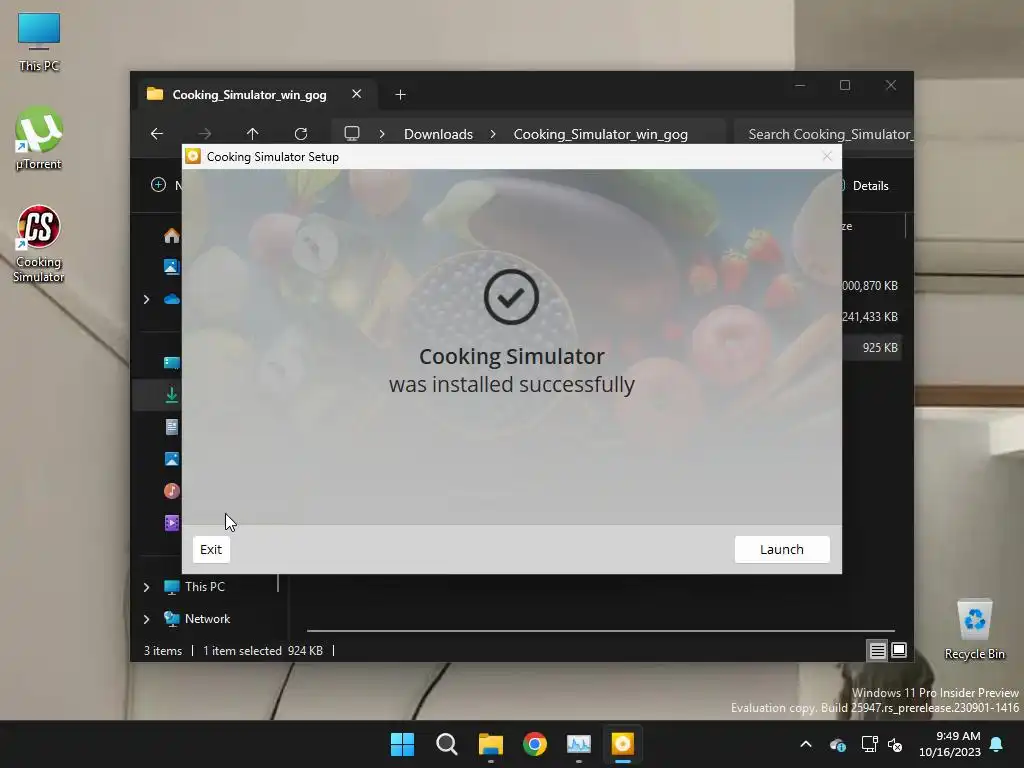The height and width of the screenshot is (768, 1024).
Task: Open File Explorer from taskbar
Action: coord(490,744)
